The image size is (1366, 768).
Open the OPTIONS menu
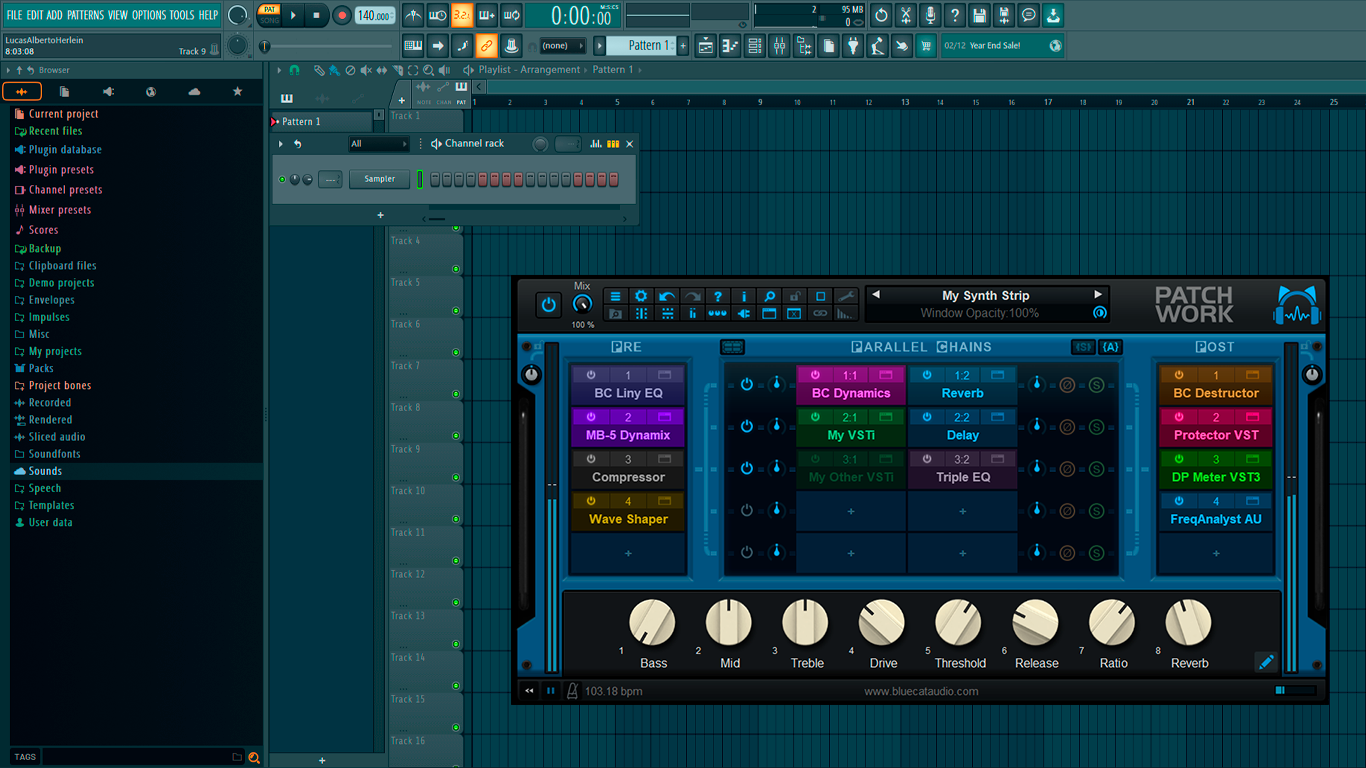(x=149, y=15)
